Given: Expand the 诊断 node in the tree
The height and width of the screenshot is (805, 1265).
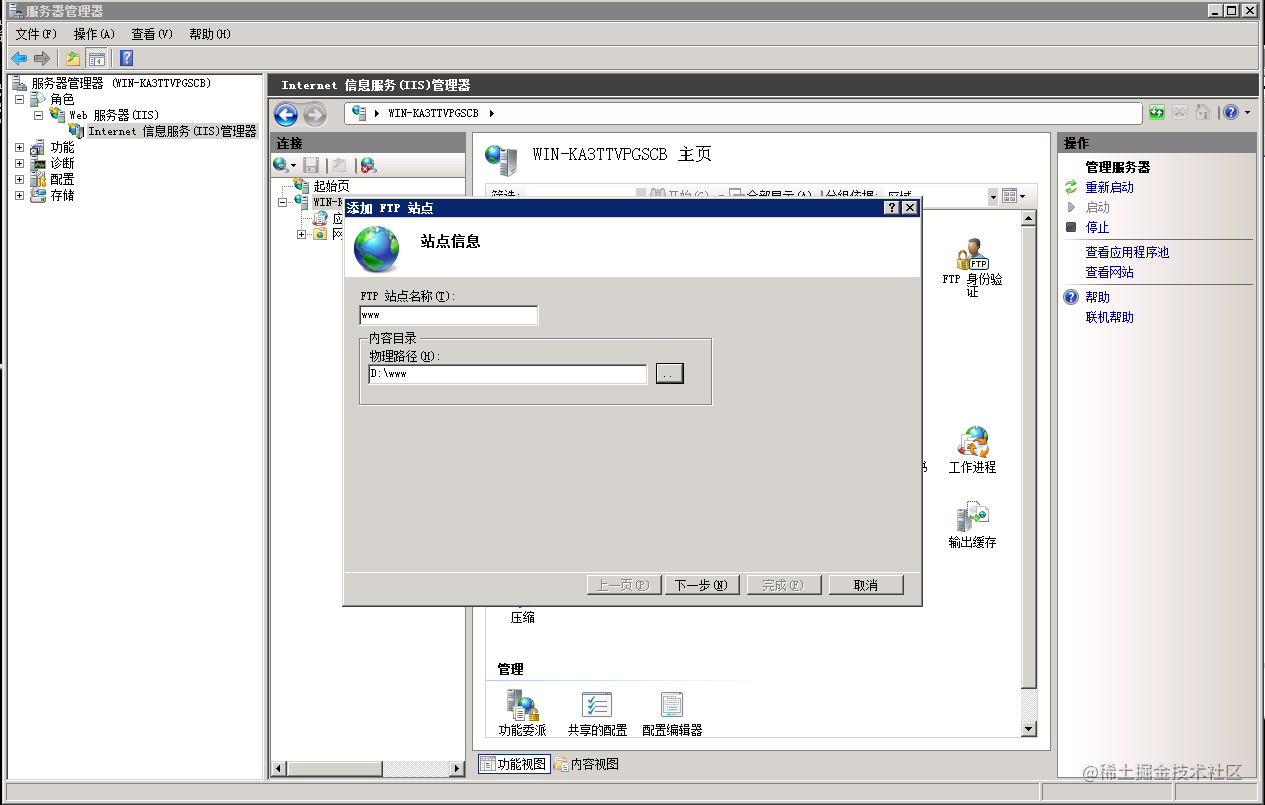Looking at the screenshot, I should click(x=19, y=164).
